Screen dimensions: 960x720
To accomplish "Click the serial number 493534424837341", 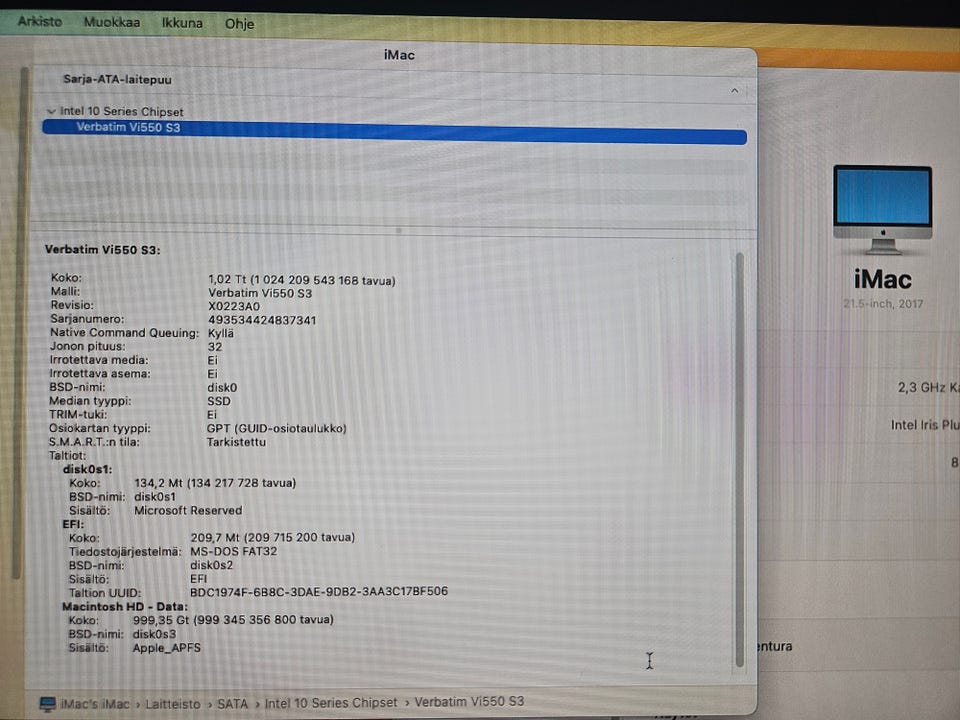I will (x=262, y=320).
